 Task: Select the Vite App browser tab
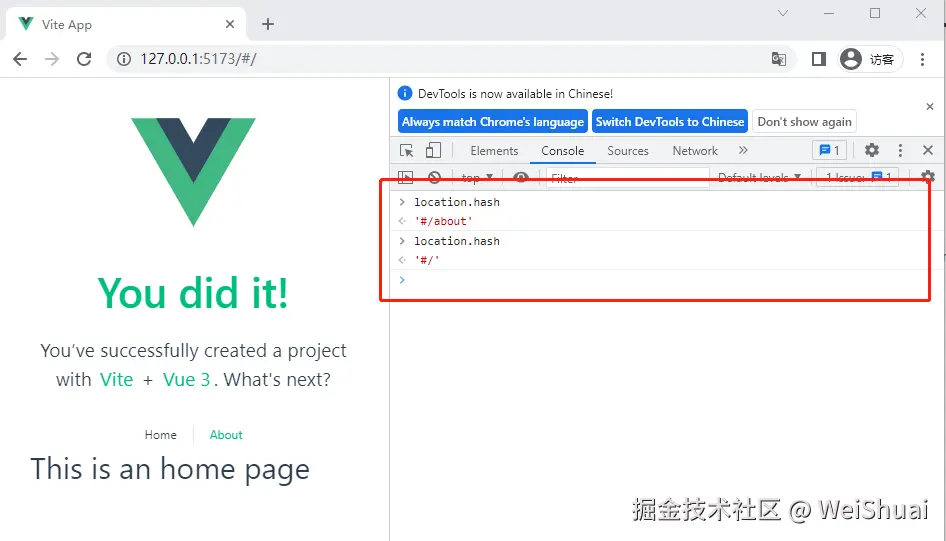point(125,24)
